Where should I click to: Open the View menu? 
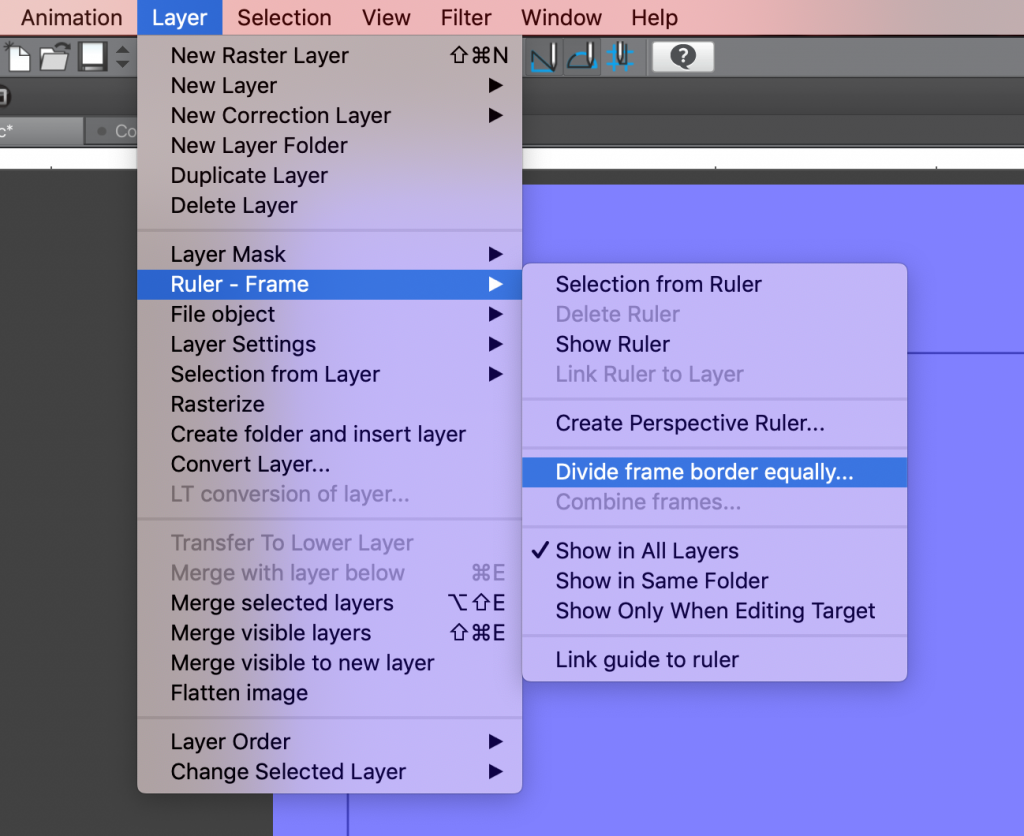(x=386, y=18)
